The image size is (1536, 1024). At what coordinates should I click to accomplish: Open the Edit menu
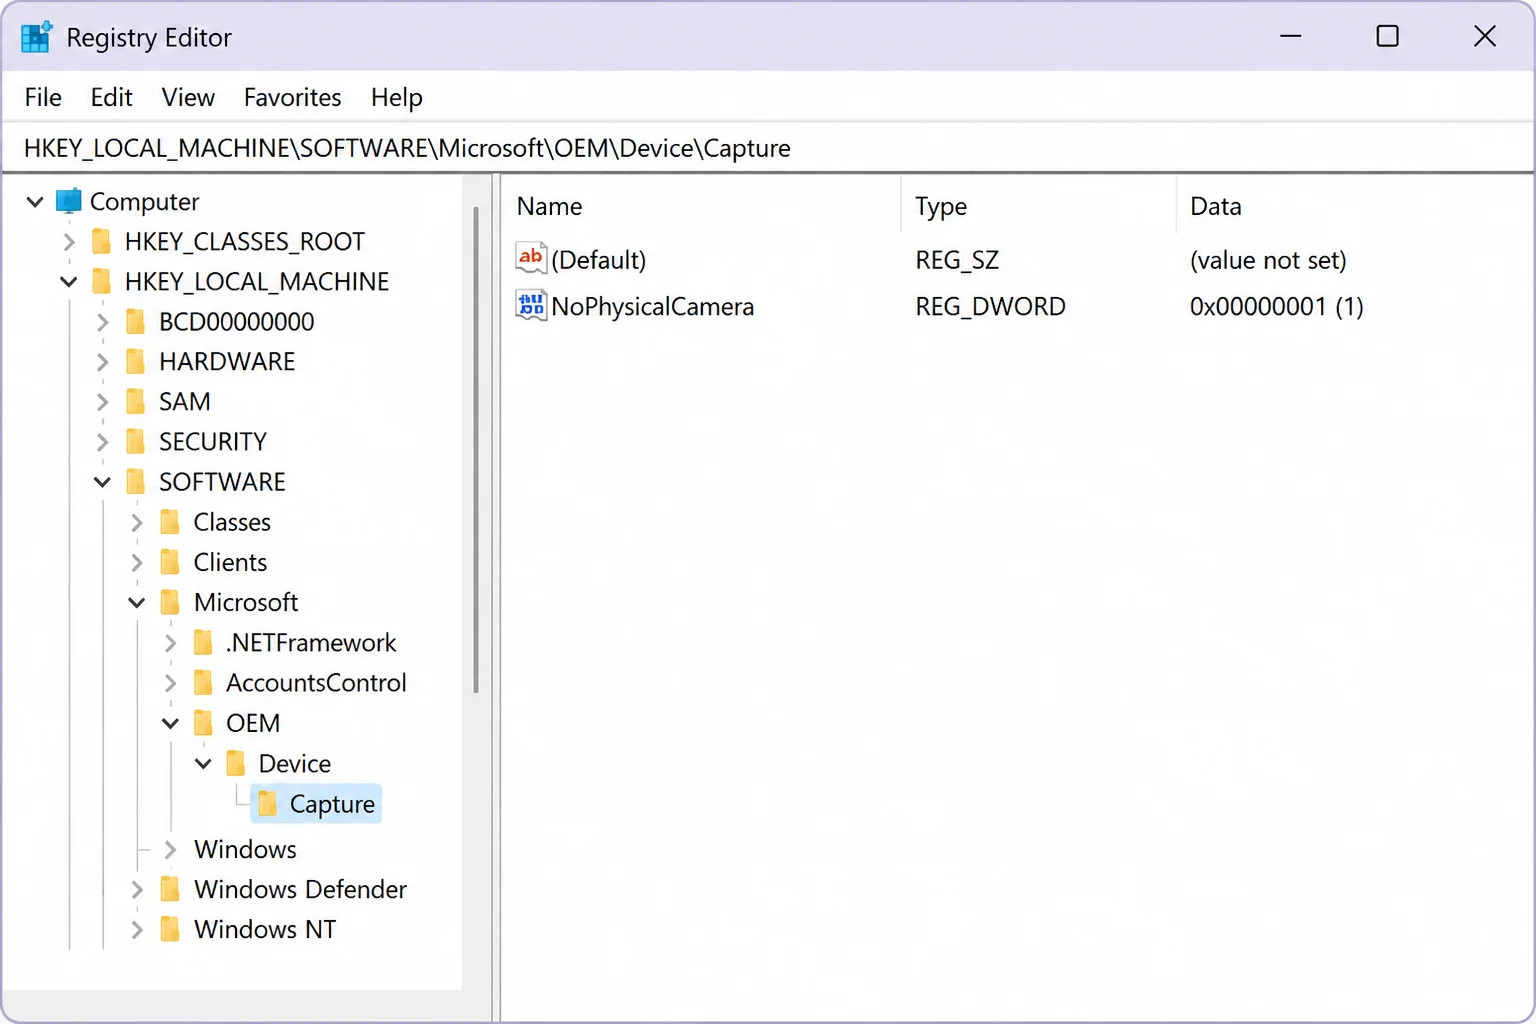(111, 97)
